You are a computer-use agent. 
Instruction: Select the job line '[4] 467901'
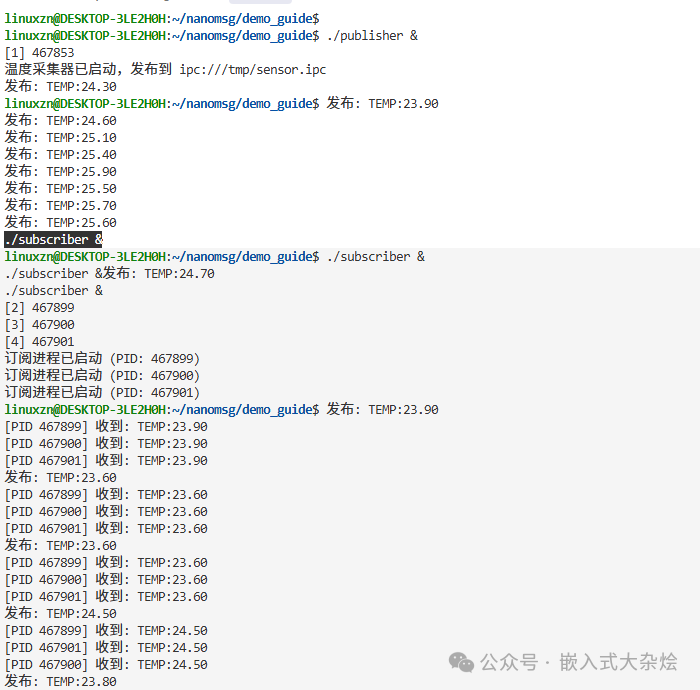tap(39, 341)
